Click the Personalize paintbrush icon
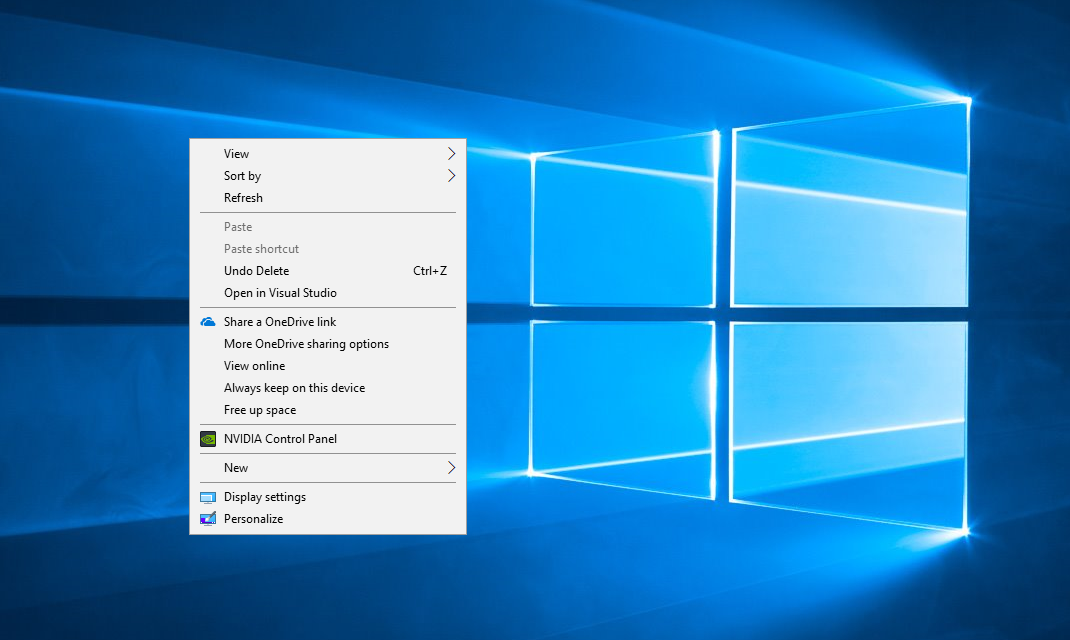This screenshot has height=640, width=1070. coord(209,518)
